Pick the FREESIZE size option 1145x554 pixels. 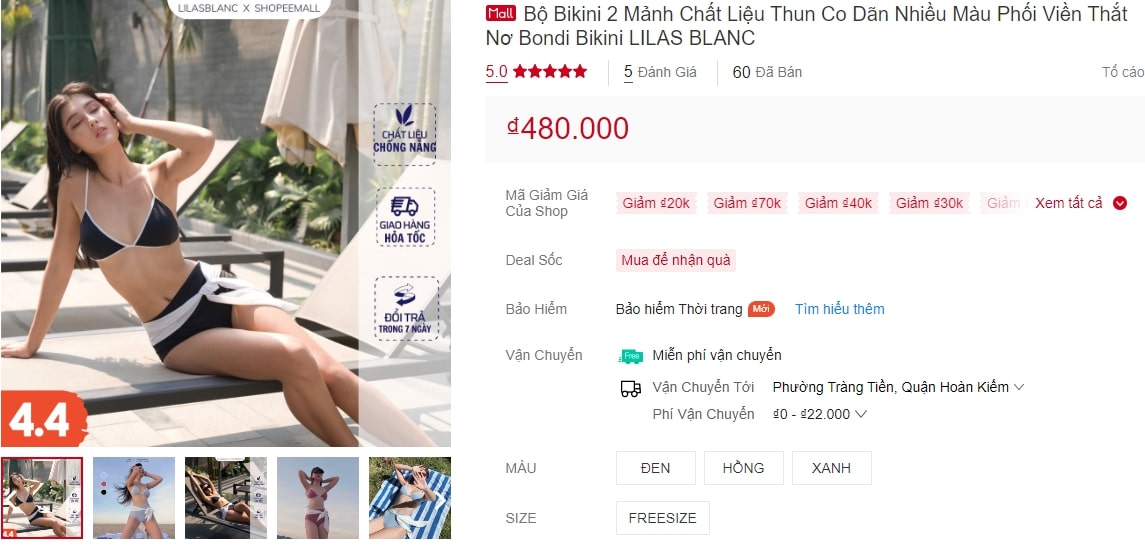click(662, 518)
